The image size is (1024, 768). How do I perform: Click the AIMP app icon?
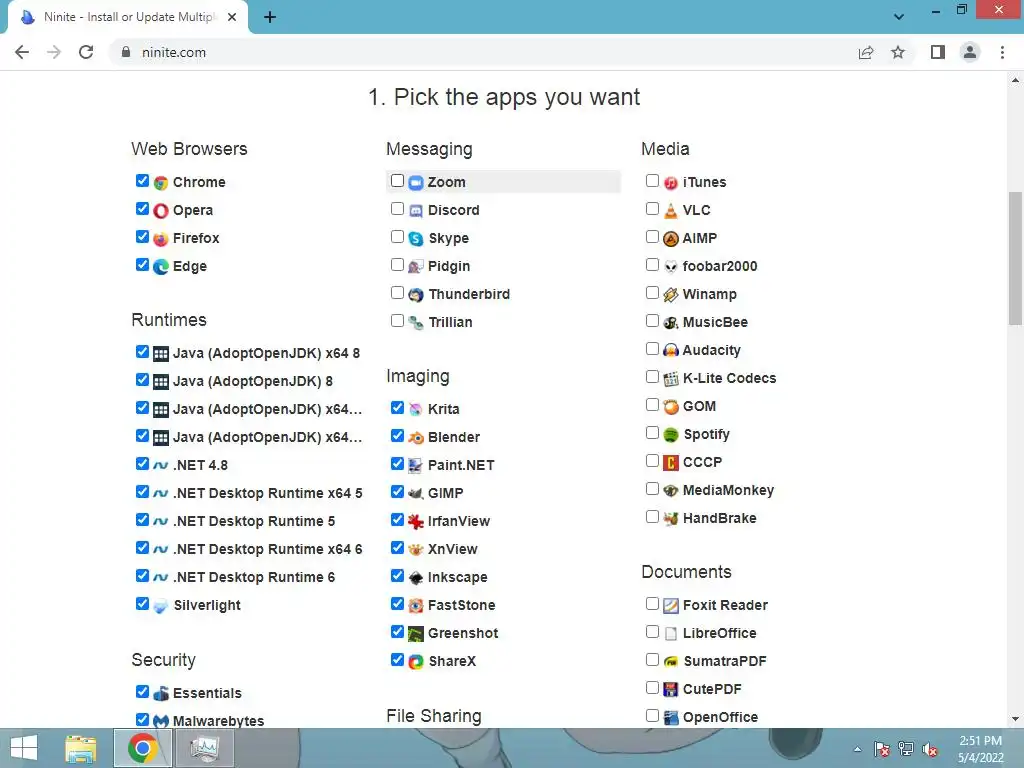coord(671,239)
